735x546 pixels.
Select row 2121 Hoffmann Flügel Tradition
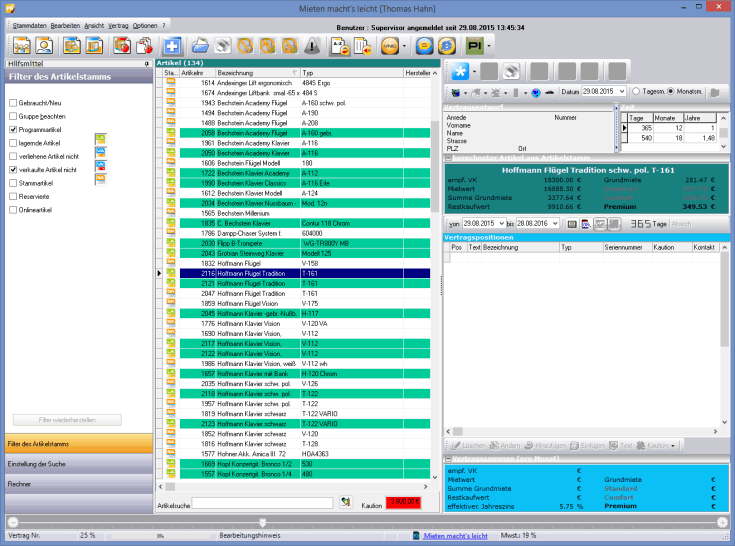[305, 284]
